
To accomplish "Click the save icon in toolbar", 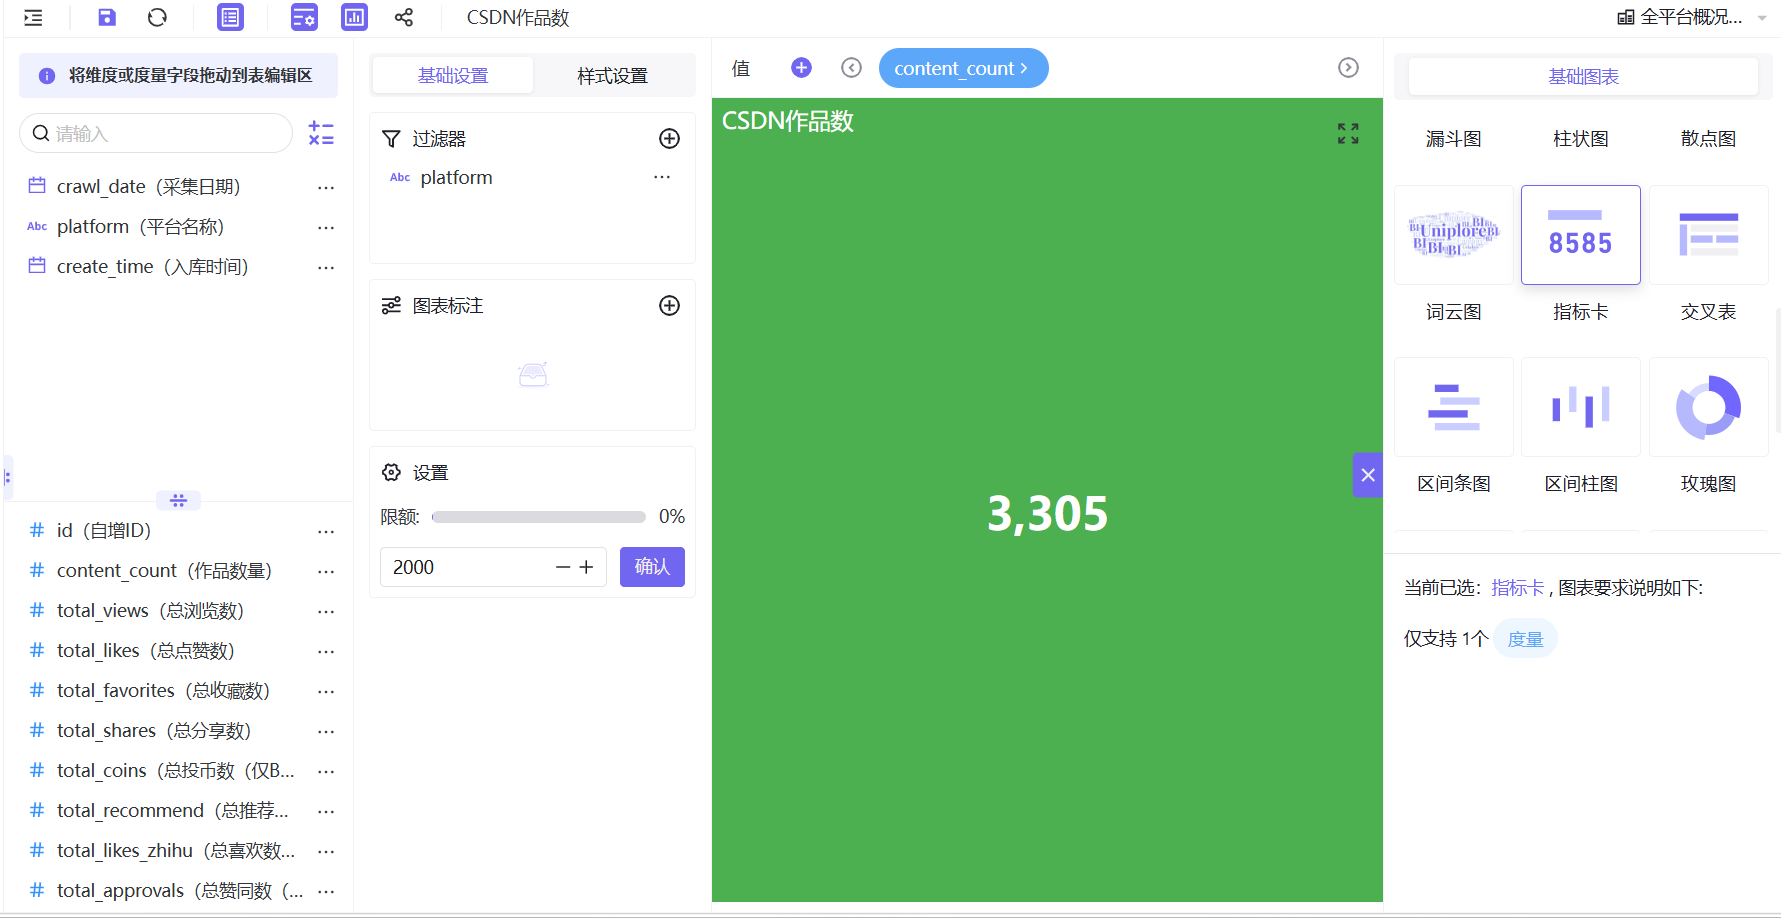I will 107,17.
